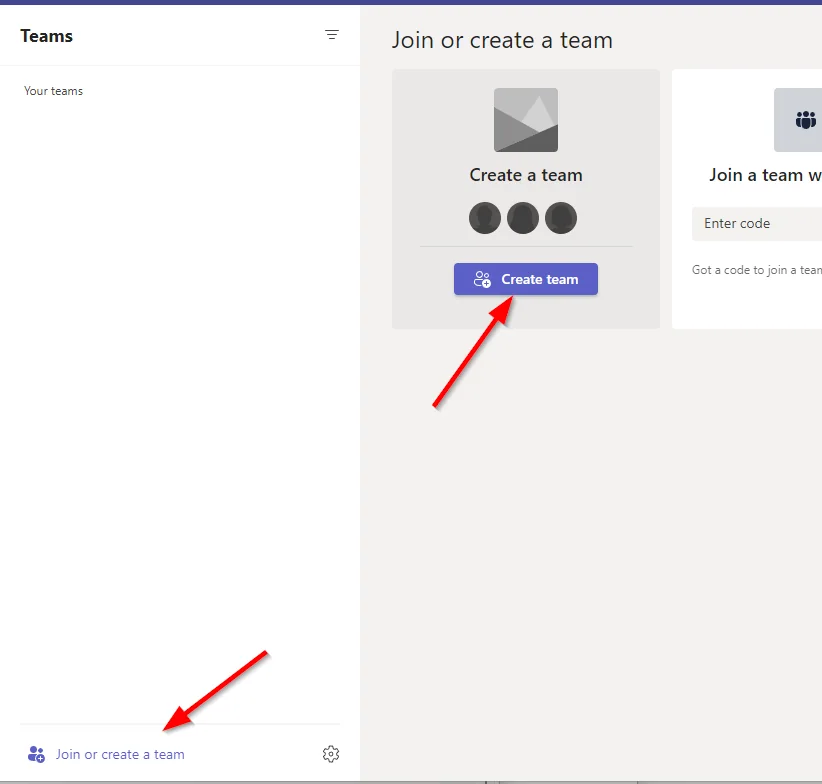The height and width of the screenshot is (784, 822).
Task: Open the teams filter icon
Action: pyautogui.click(x=331, y=35)
